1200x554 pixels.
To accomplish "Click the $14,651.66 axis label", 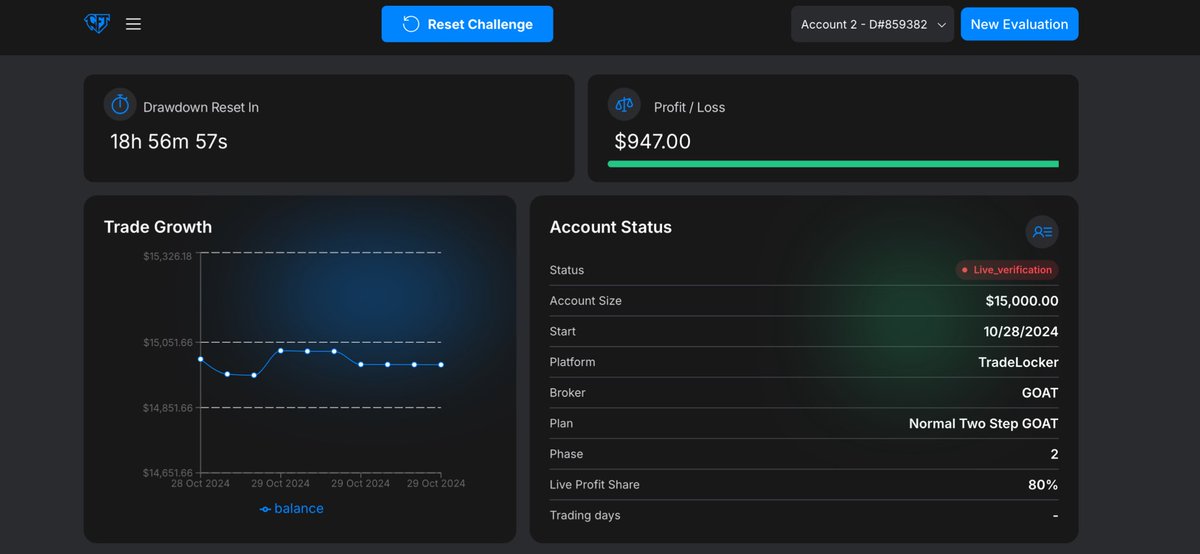I will 167,473.
